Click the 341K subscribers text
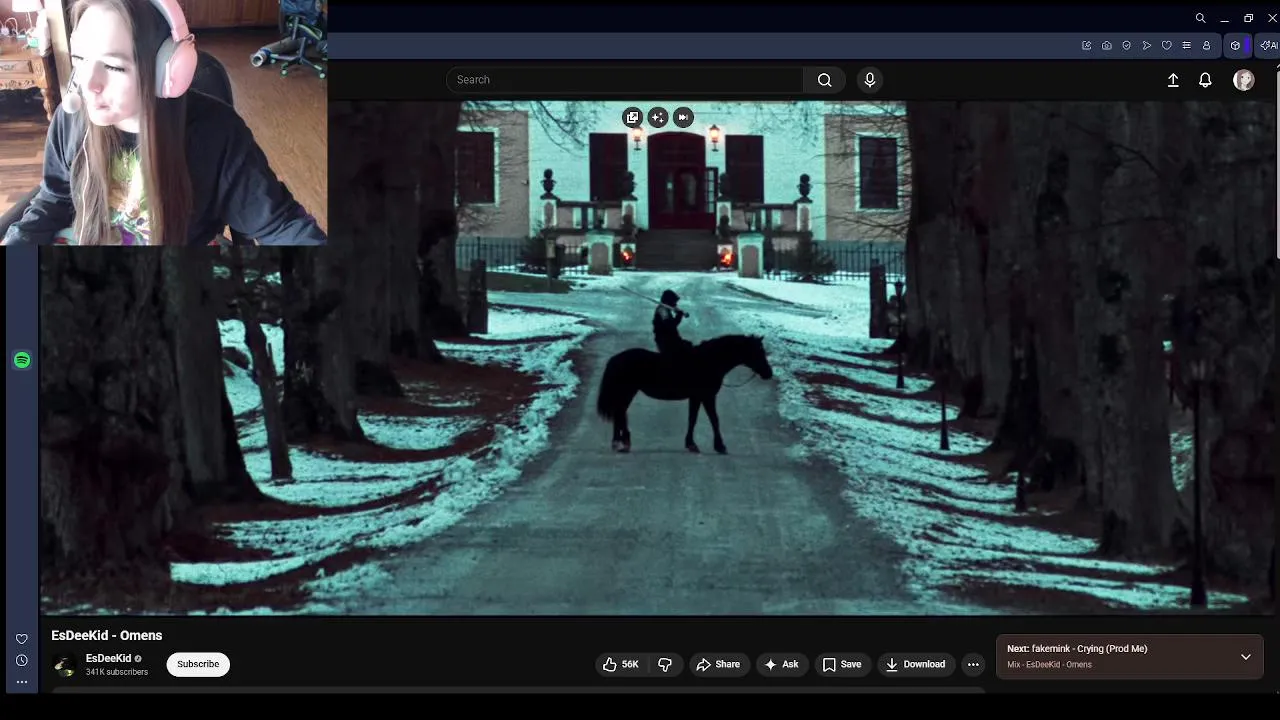This screenshot has width=1280, height=720. click(117, 672)
